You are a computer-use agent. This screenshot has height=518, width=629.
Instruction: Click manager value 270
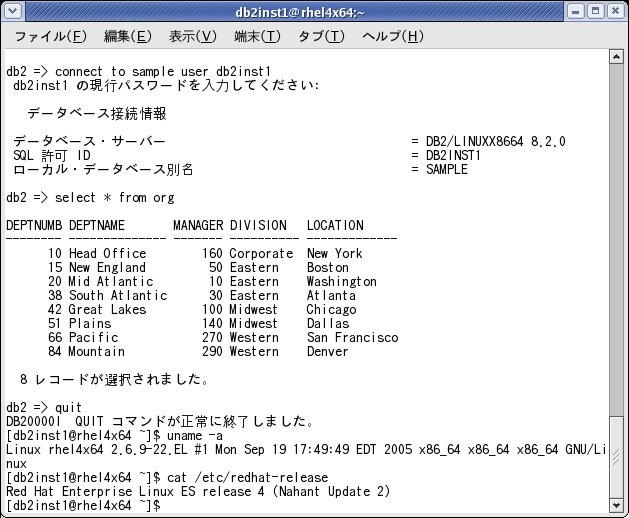click(212, 337)
